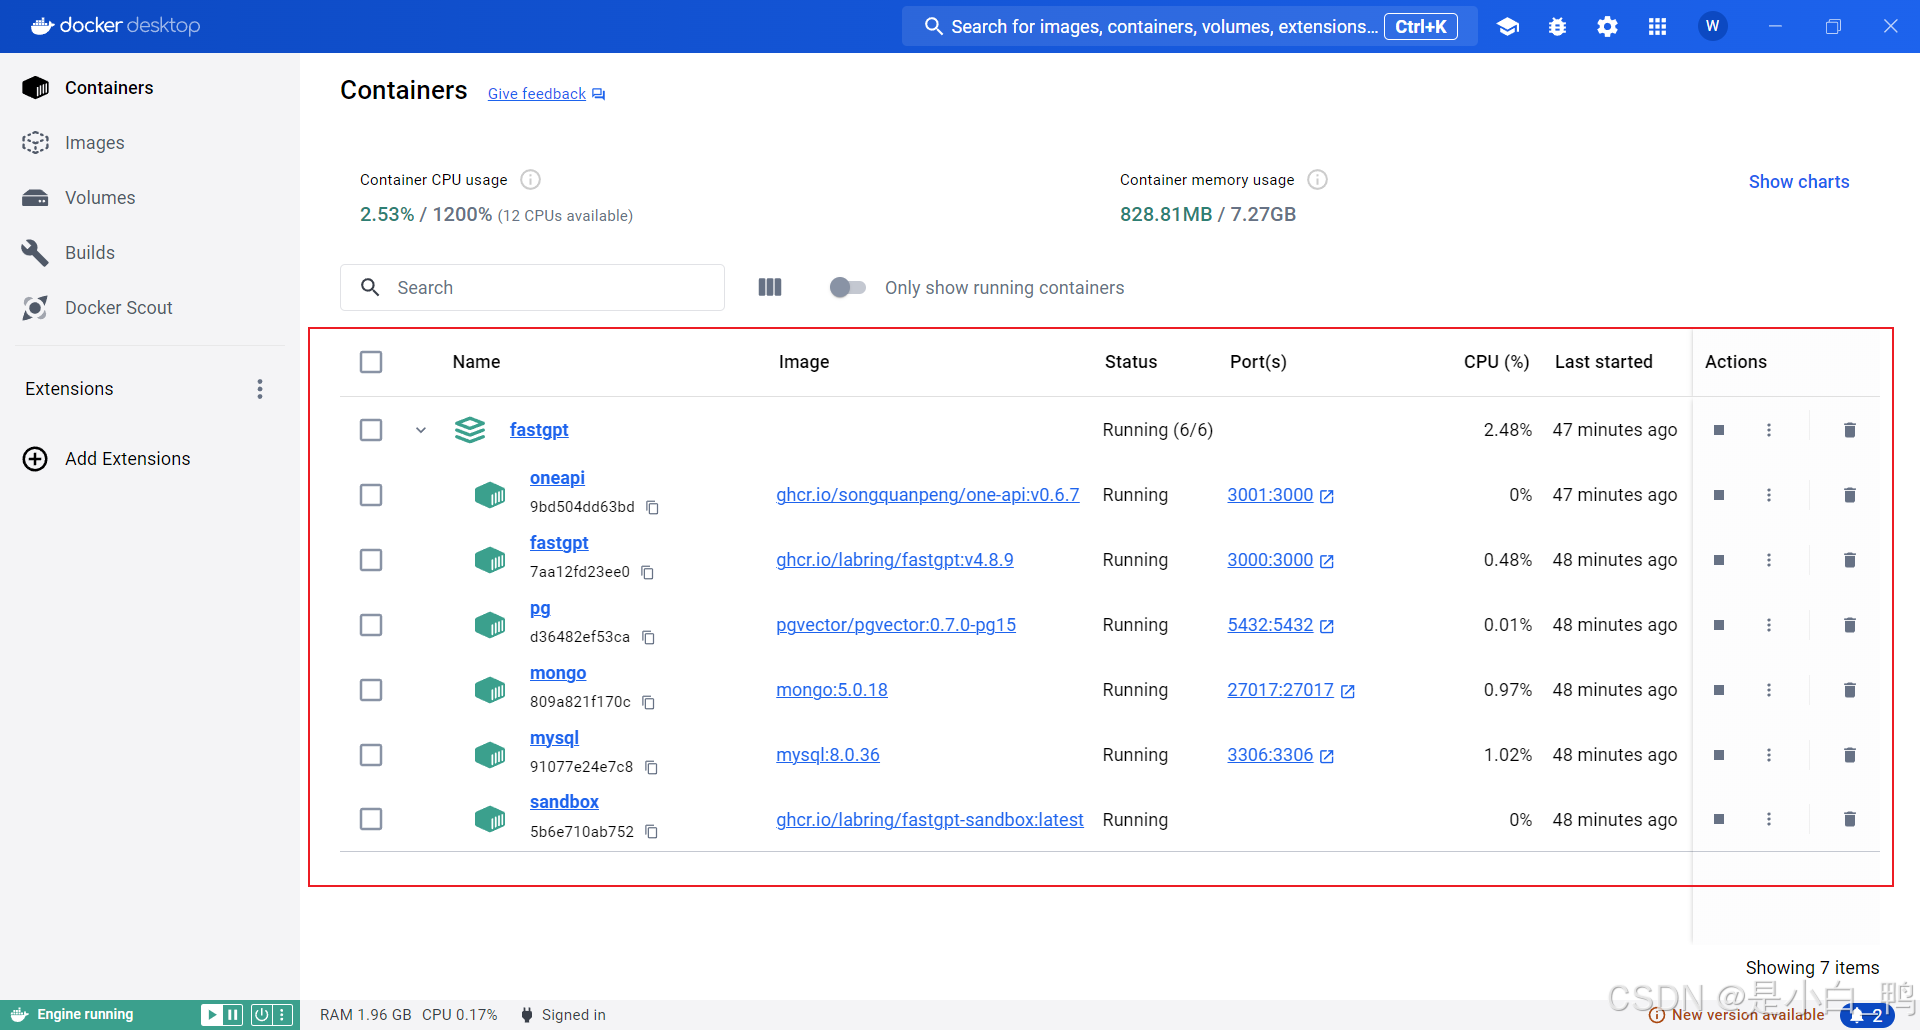Check the fastgpt stack row checkbox
The height and width of the screenshot is (1030, 1920).
[371, 430]
